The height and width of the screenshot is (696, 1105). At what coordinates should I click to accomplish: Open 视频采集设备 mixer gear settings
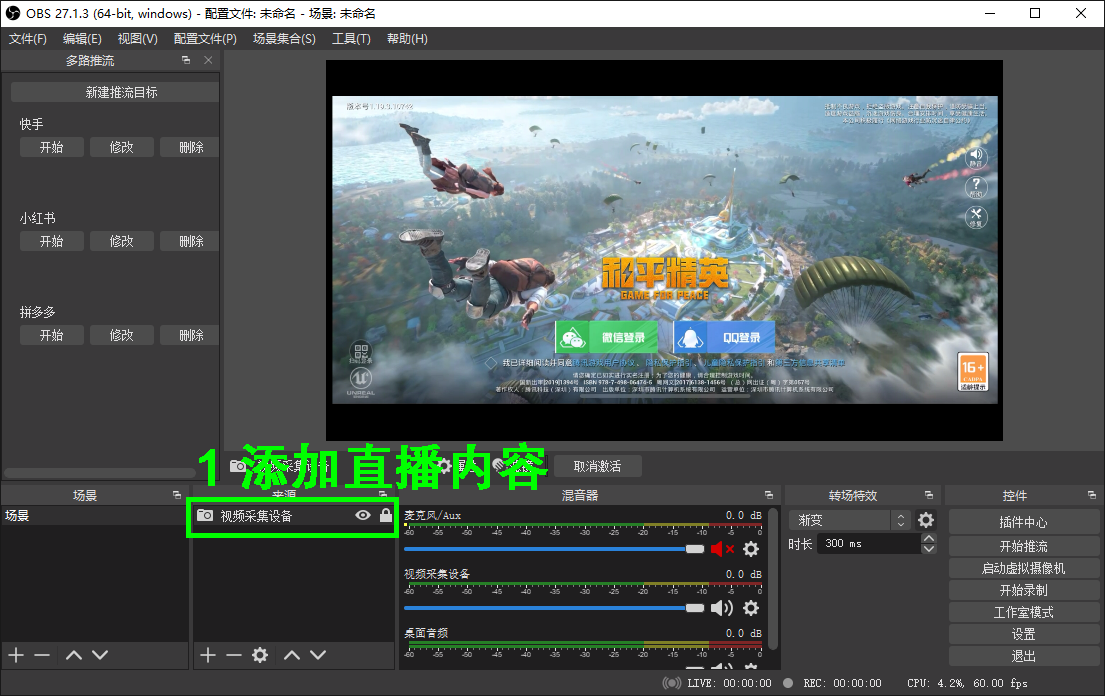pyautogui.click(x=751, y=608)
